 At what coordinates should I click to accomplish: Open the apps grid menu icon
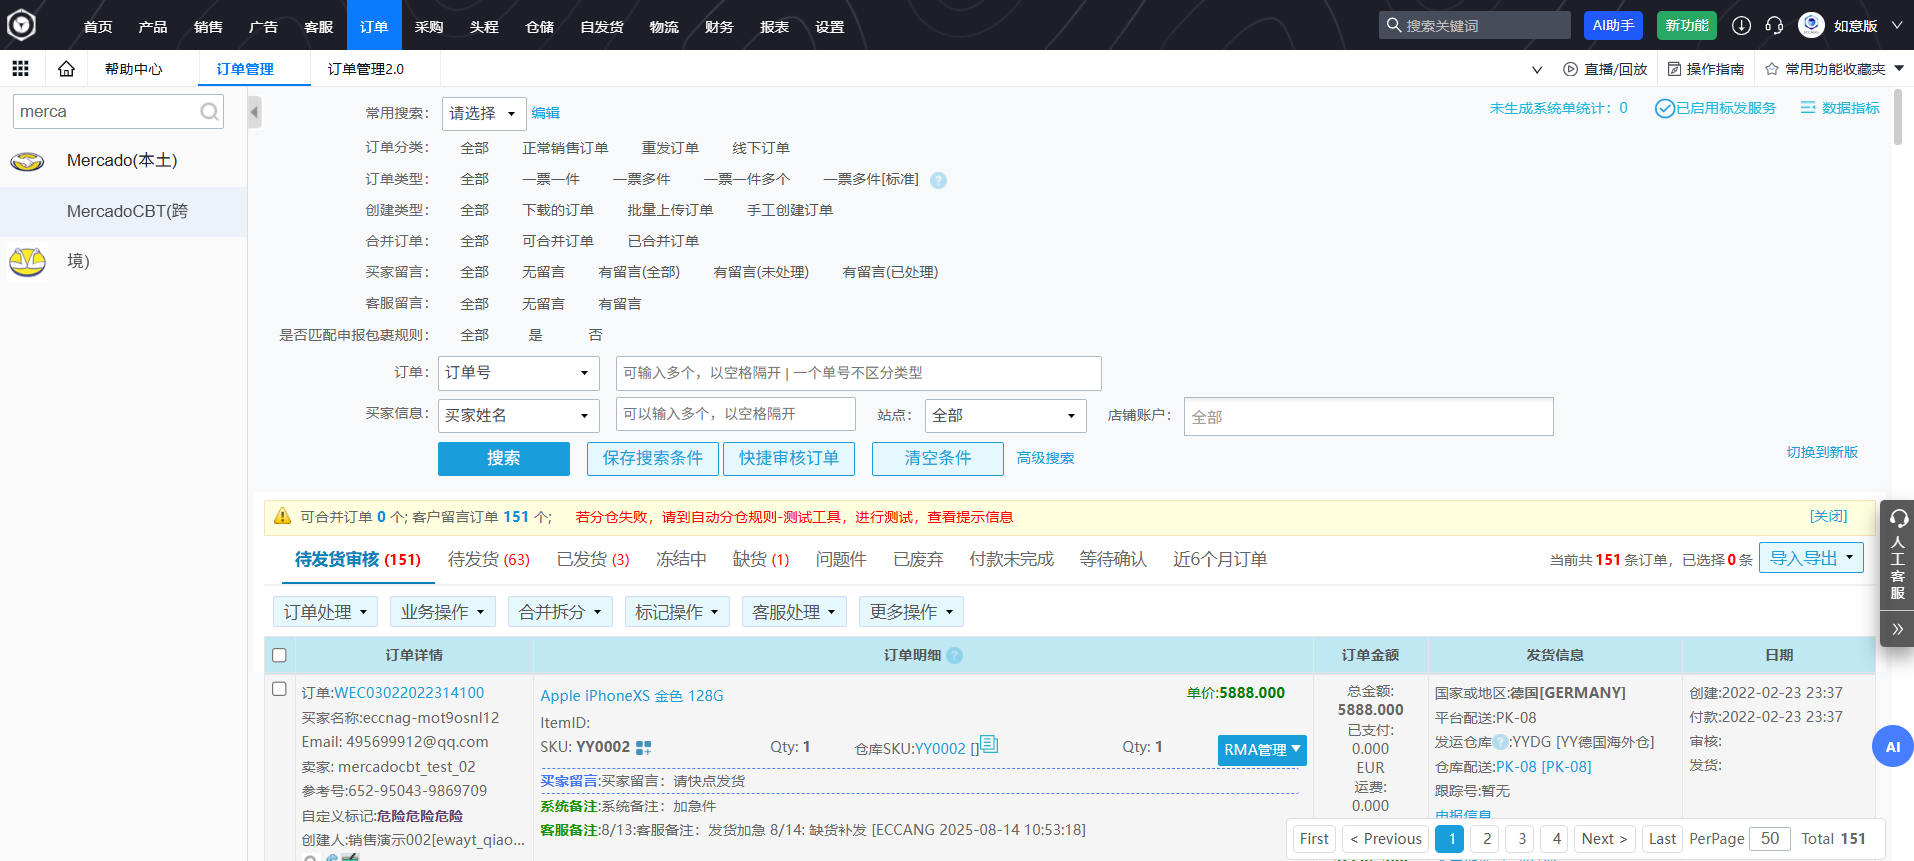pos(20,68)
